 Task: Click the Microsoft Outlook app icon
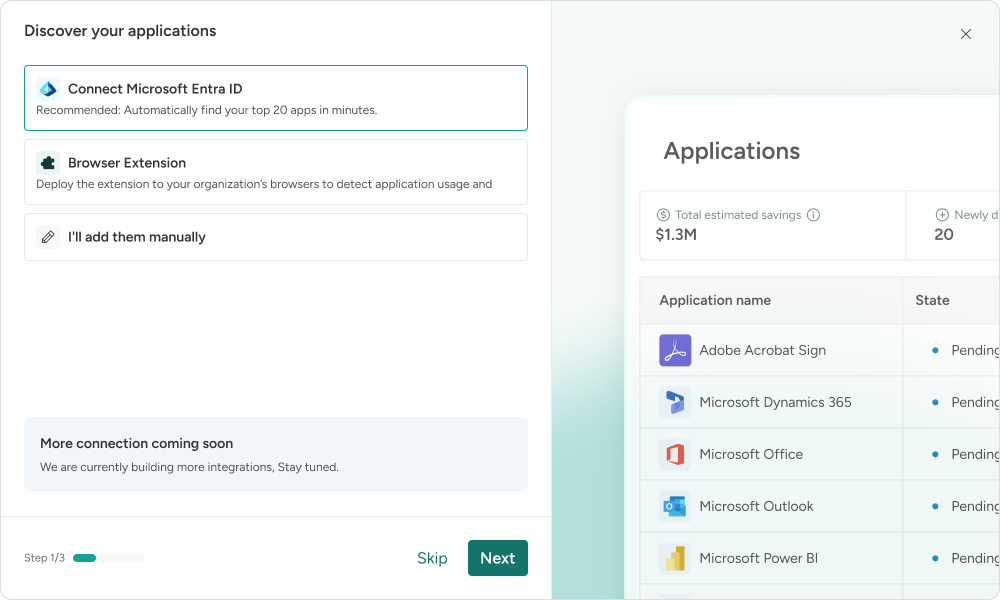coord(675,506)
